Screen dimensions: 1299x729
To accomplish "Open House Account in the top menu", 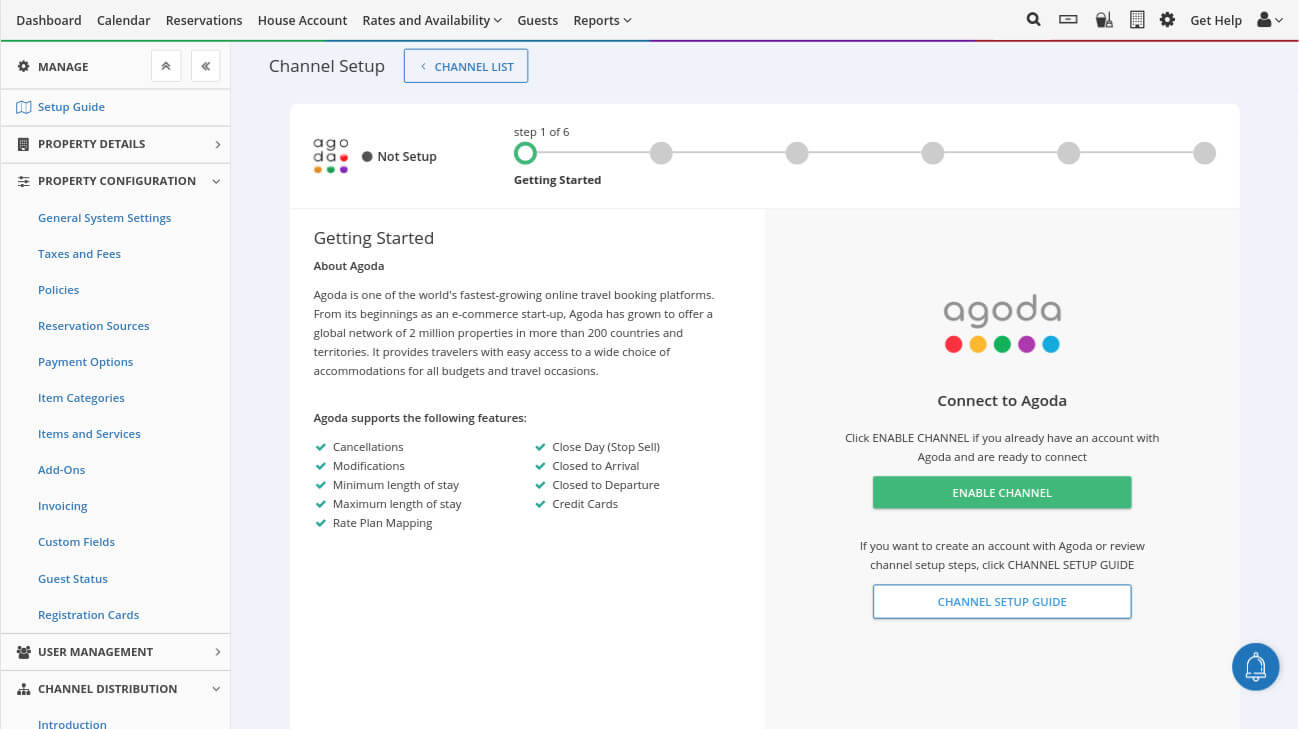I will pos(302,20).
